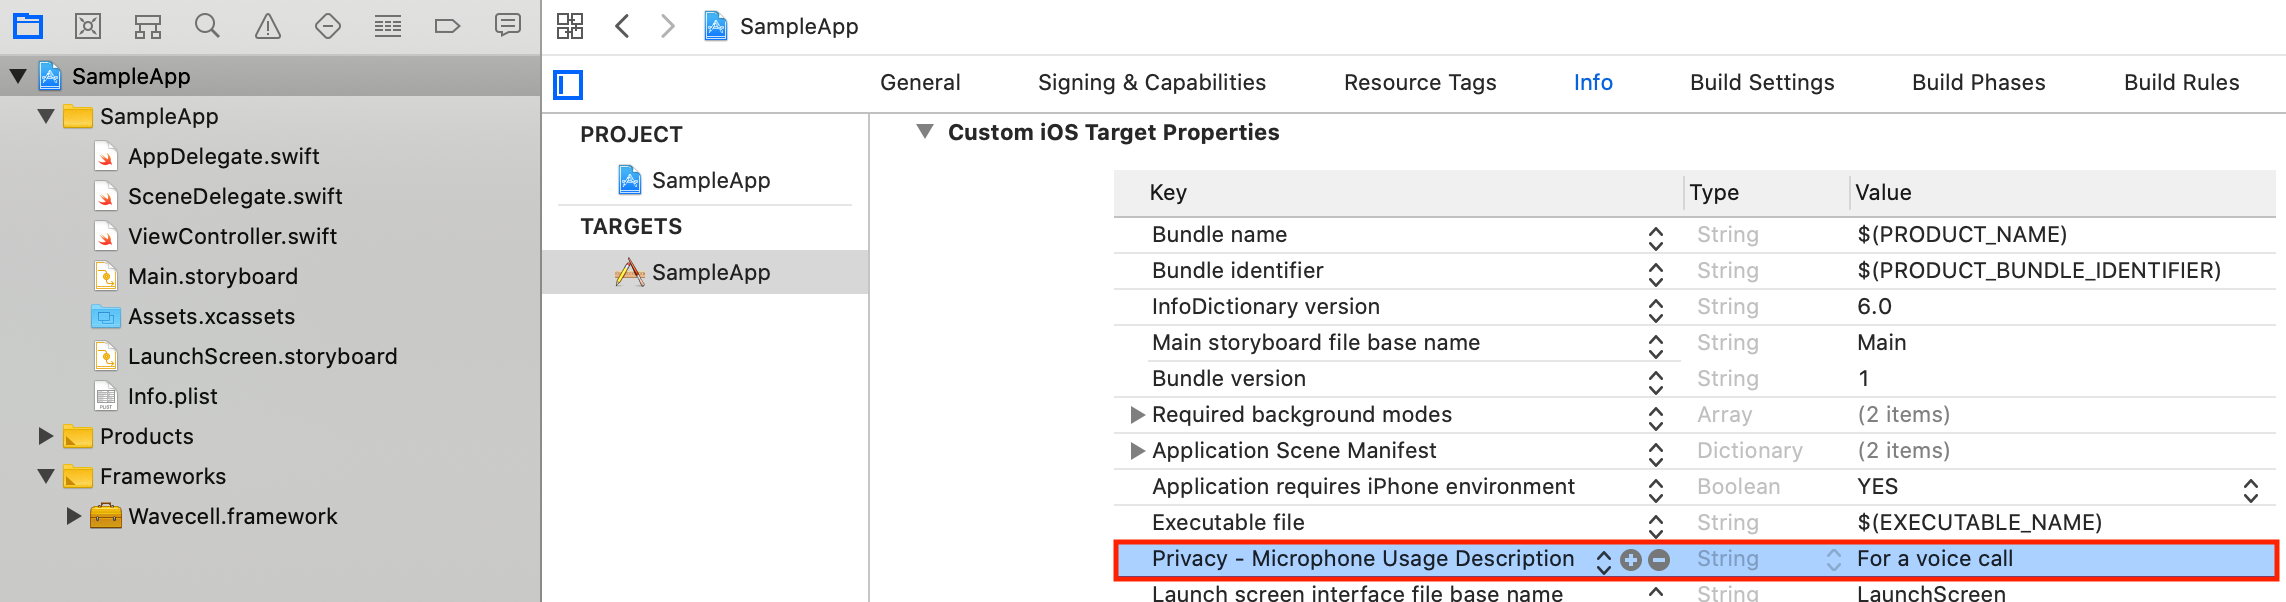Click minus button on Microphone Usage row
This screenshot has height=602, width=2286.
[1659, 560]
